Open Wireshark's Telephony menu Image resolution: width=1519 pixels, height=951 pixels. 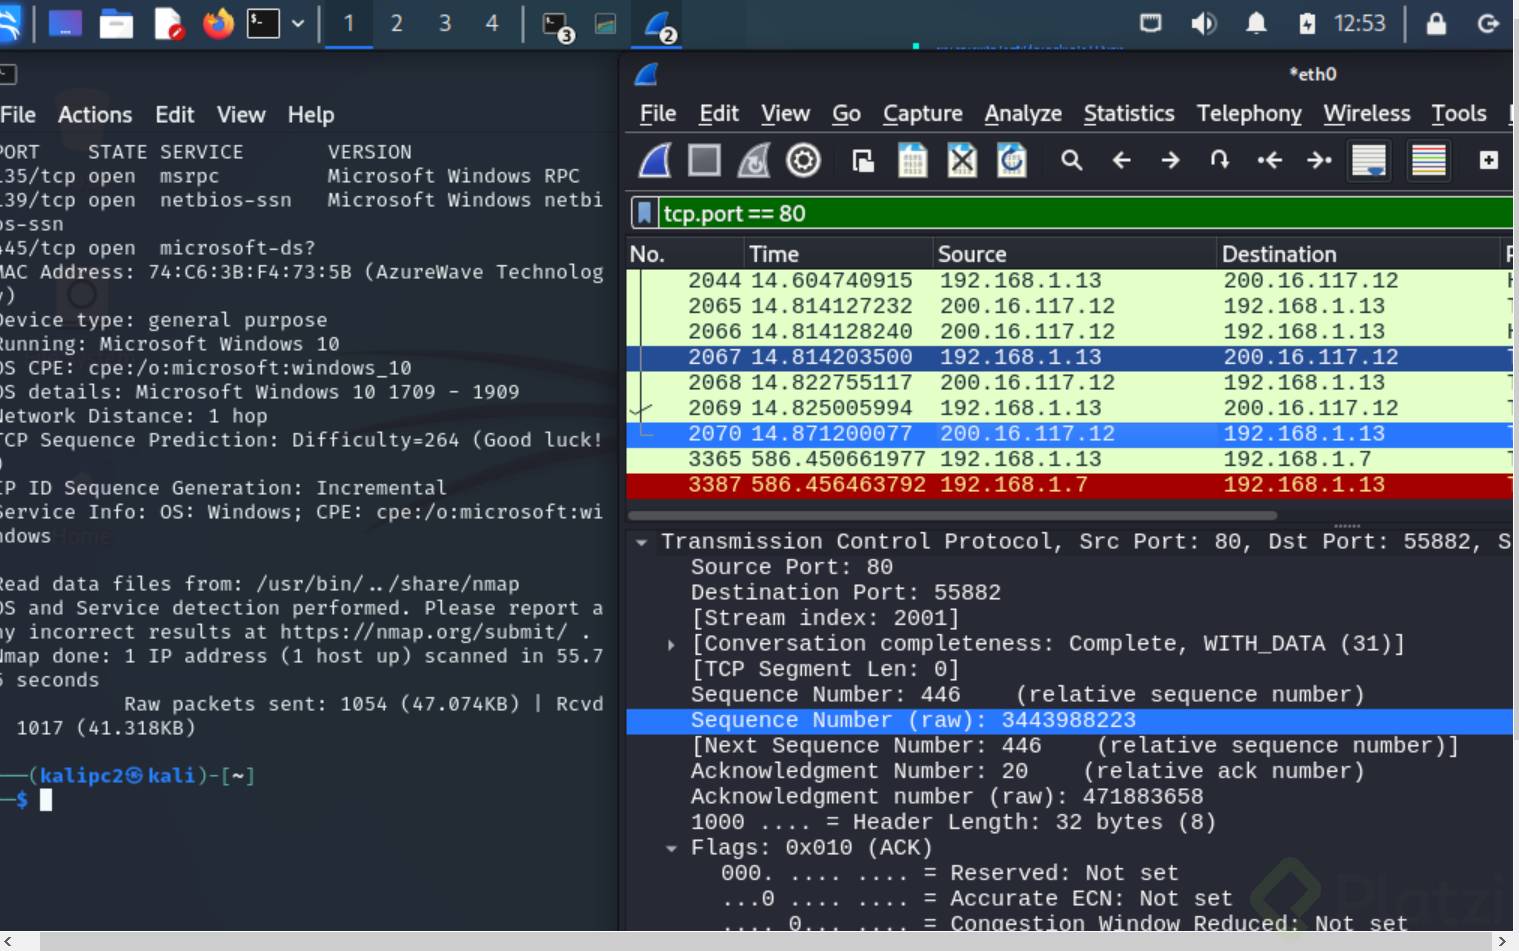(x=1249, y=114)
